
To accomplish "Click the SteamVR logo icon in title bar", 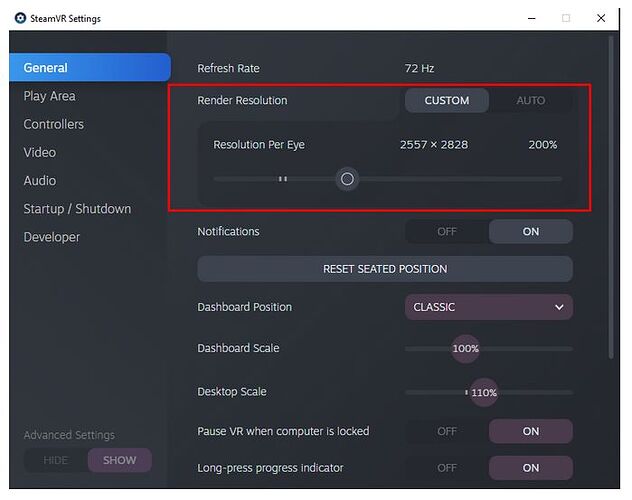I will pos(20,18).
